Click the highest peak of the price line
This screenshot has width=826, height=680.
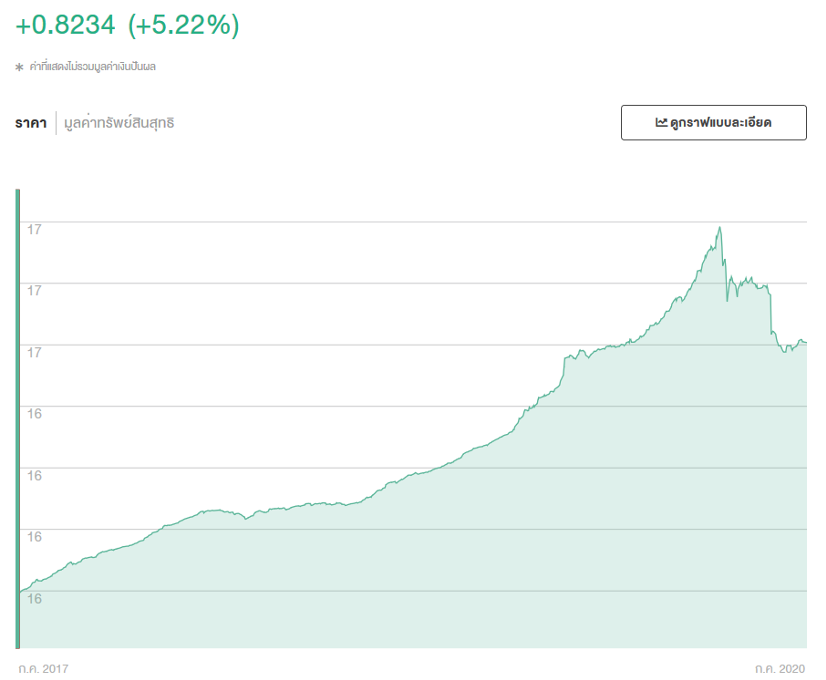click(x=719, y=228)
